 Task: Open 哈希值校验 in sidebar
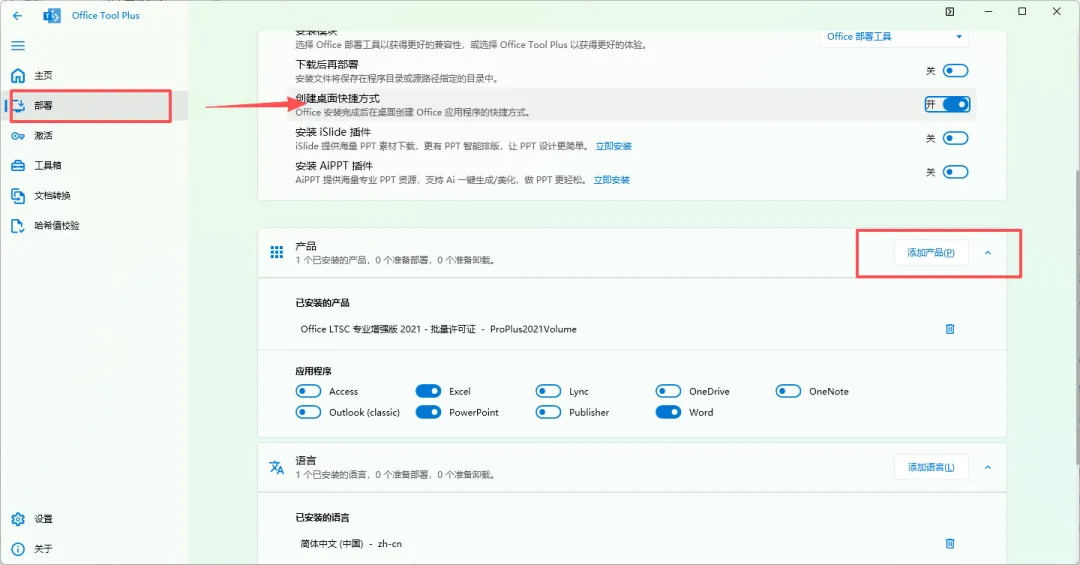pos(94,225)
